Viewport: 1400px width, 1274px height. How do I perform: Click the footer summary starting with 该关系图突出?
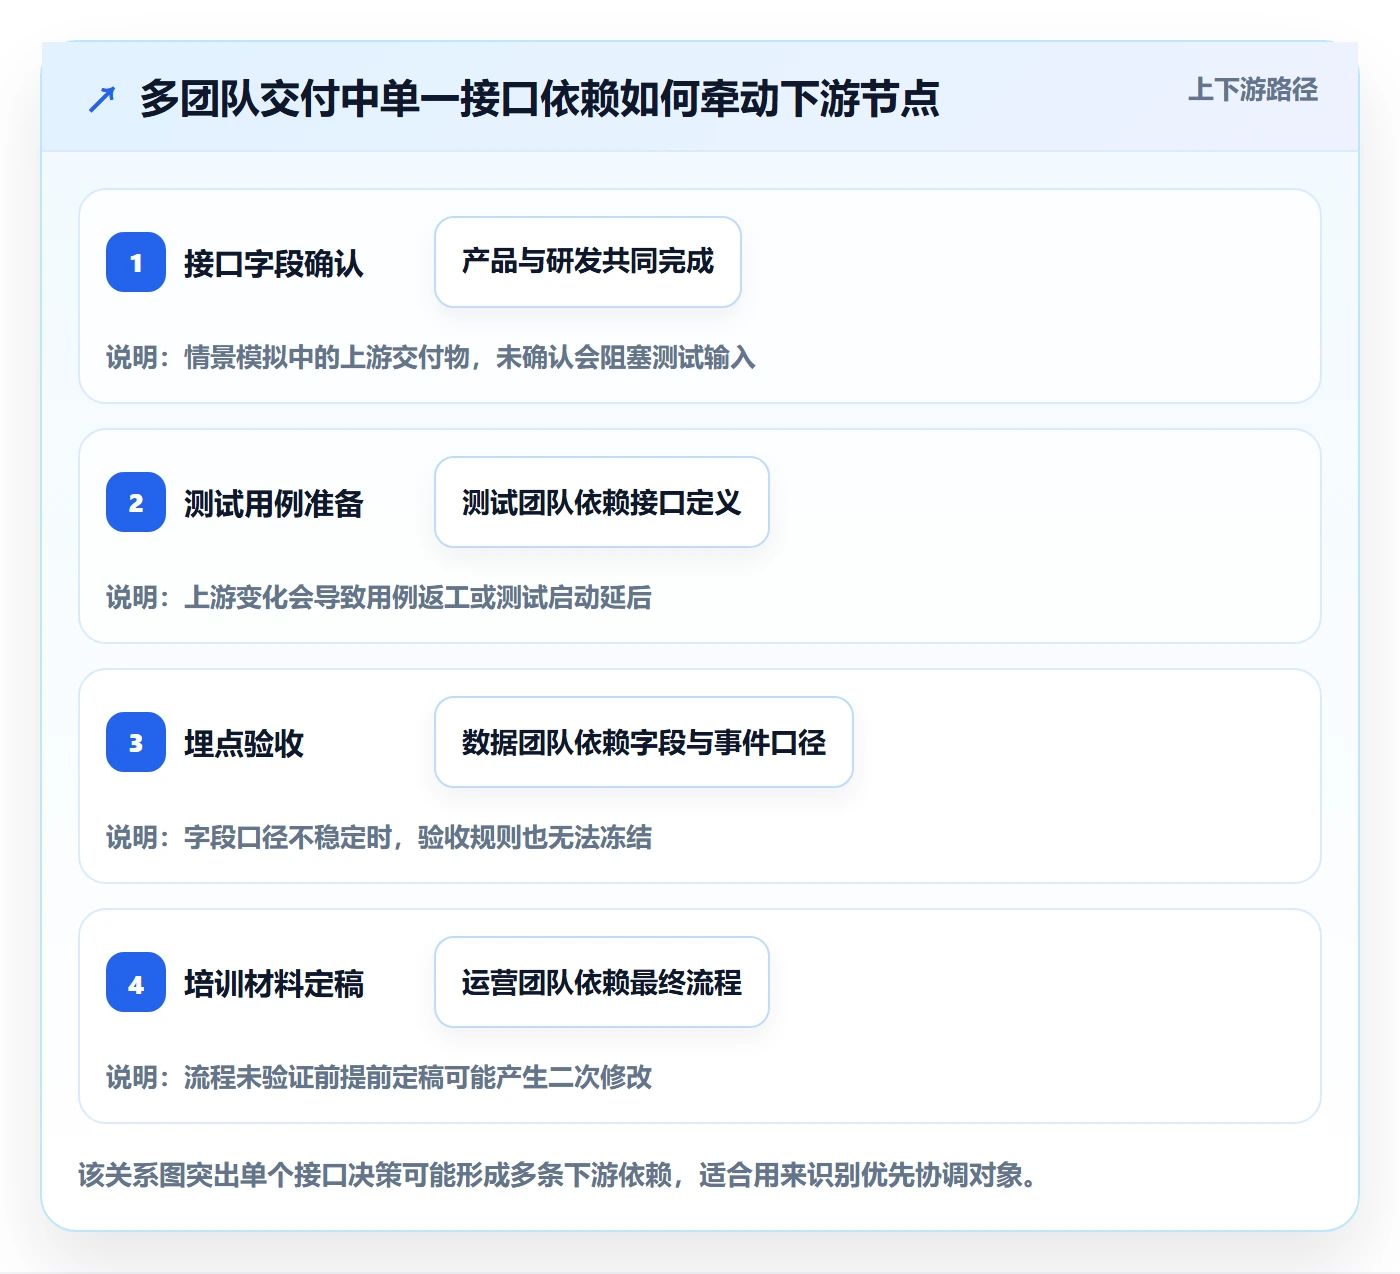click(559, 1174)
